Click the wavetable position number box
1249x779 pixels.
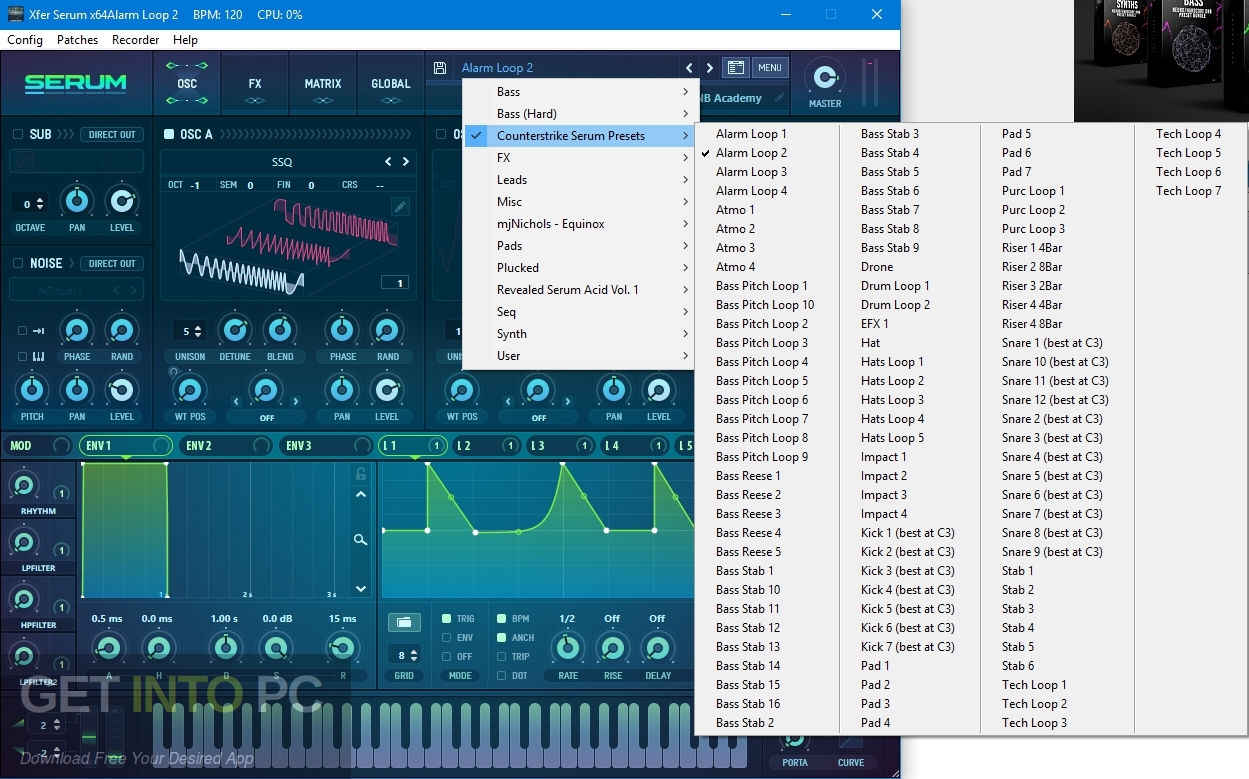click(x=395, y=283)
